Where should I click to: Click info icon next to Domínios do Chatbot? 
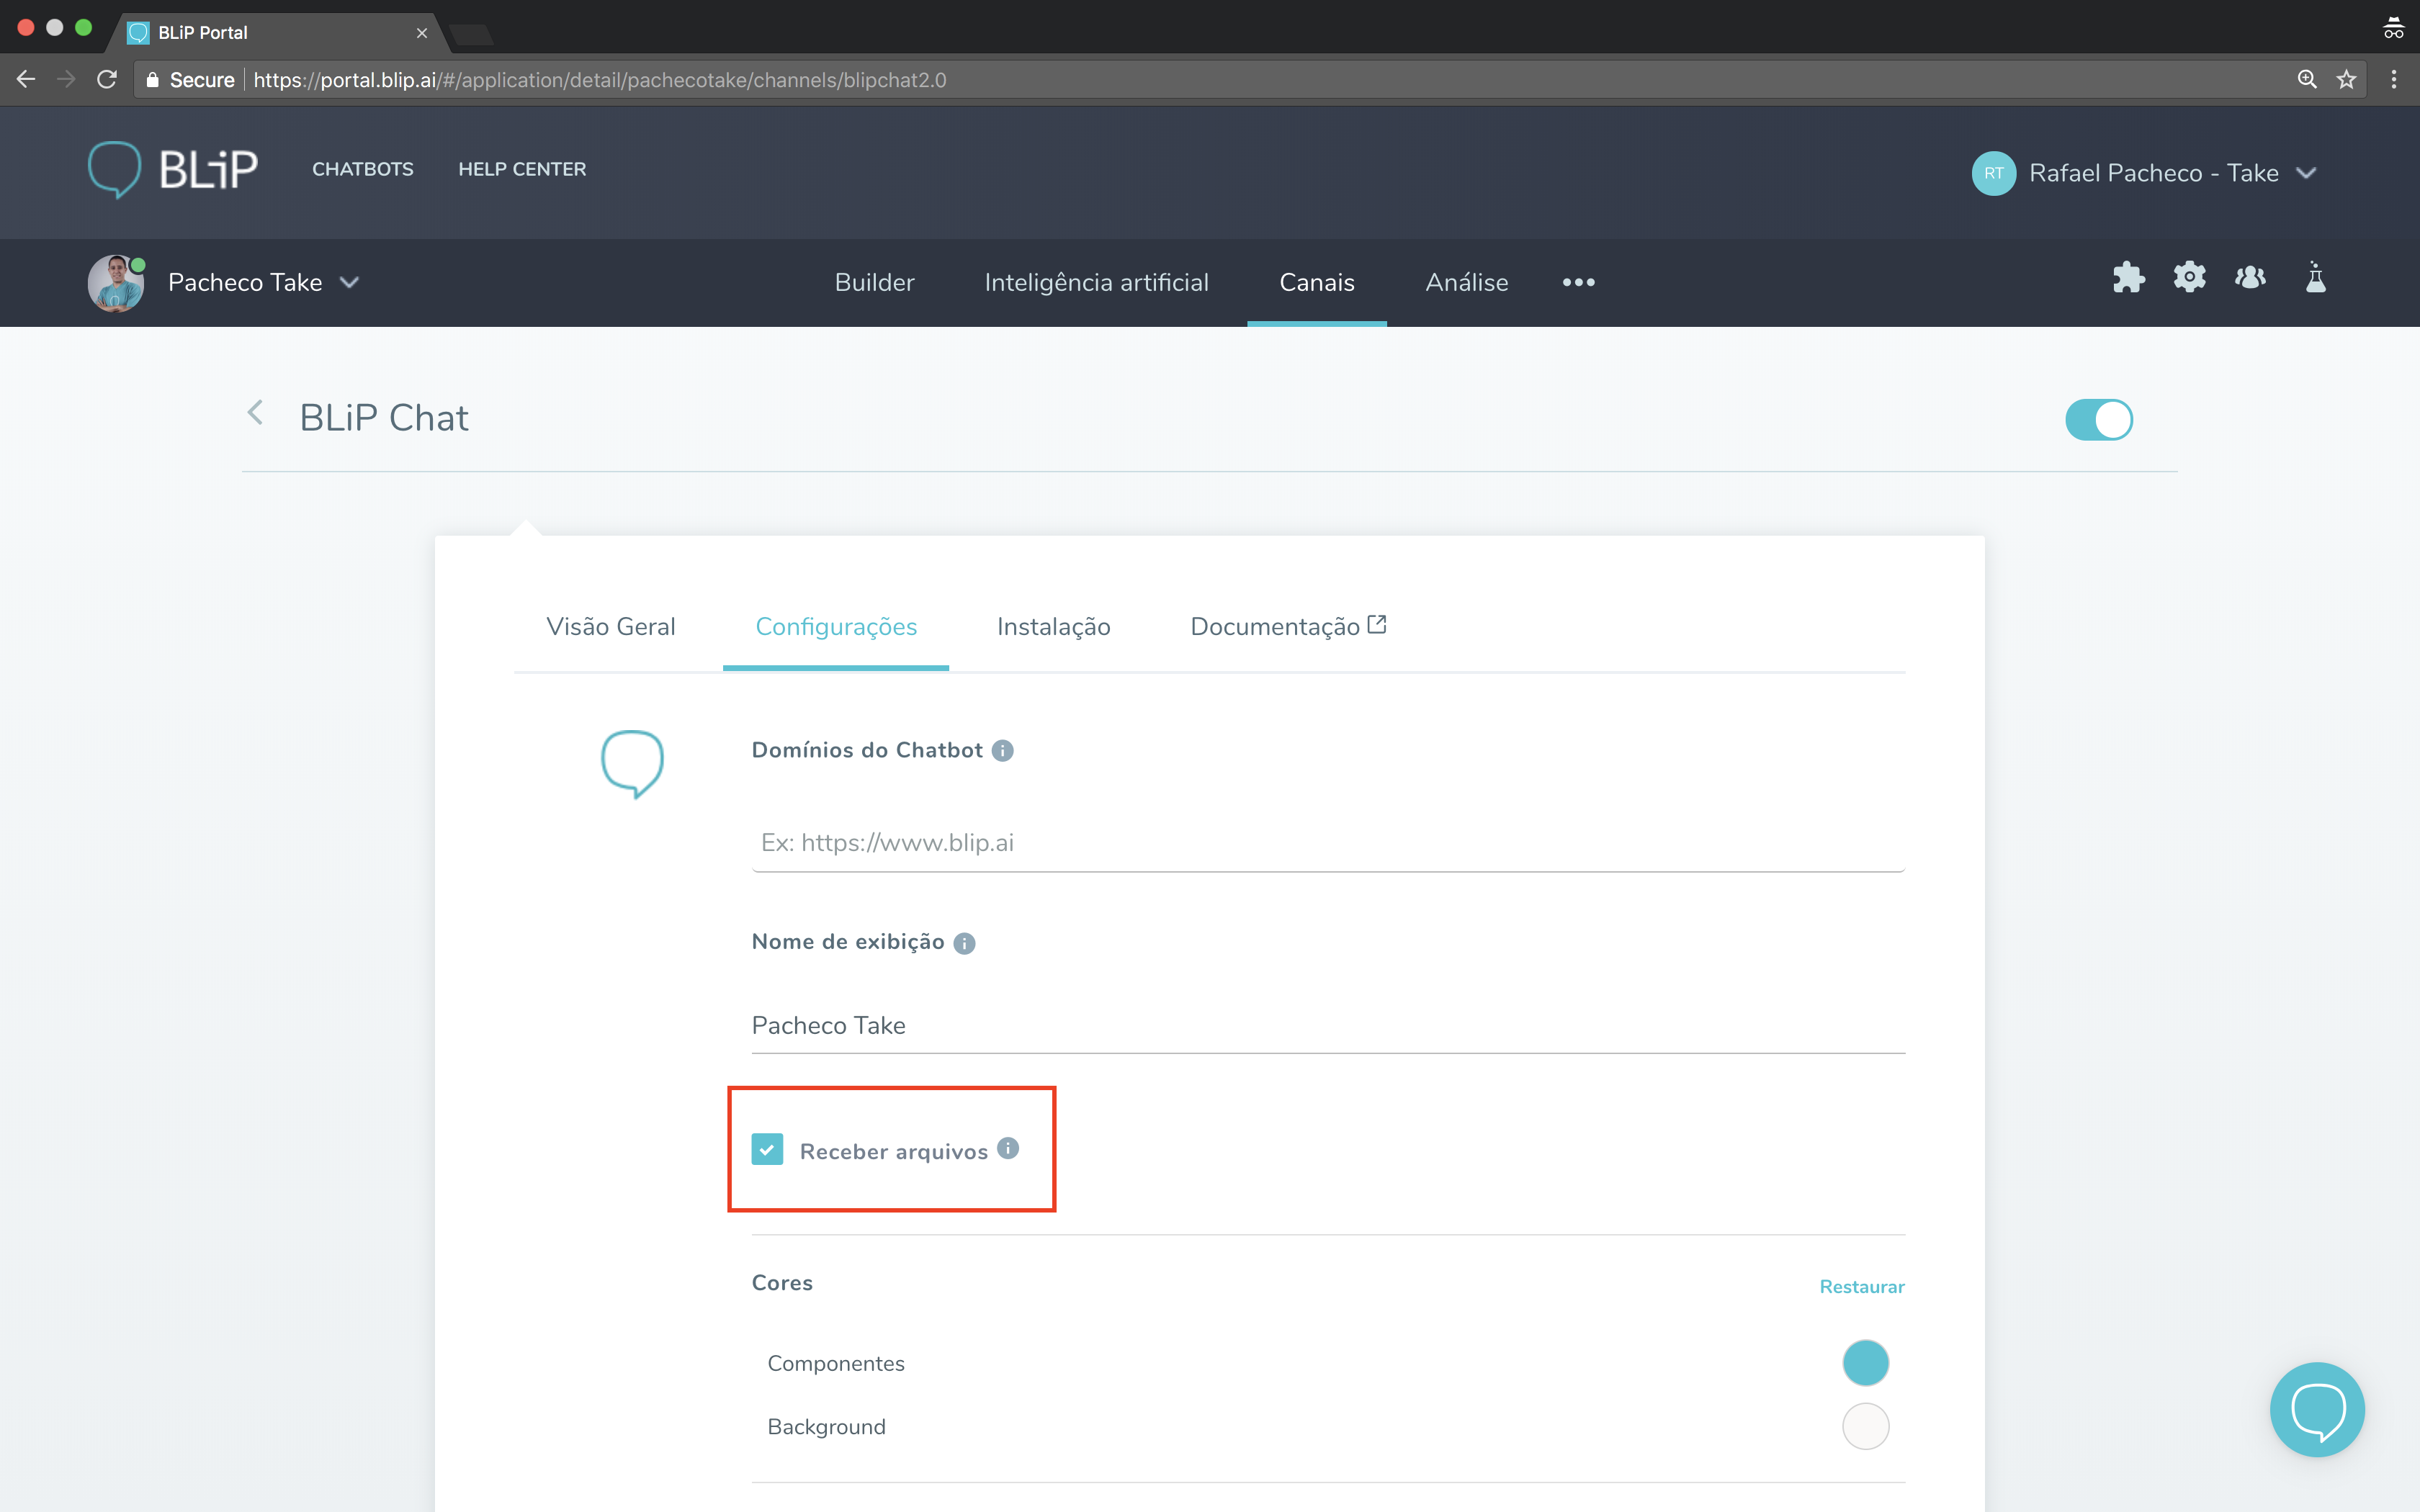point(1003,751)
